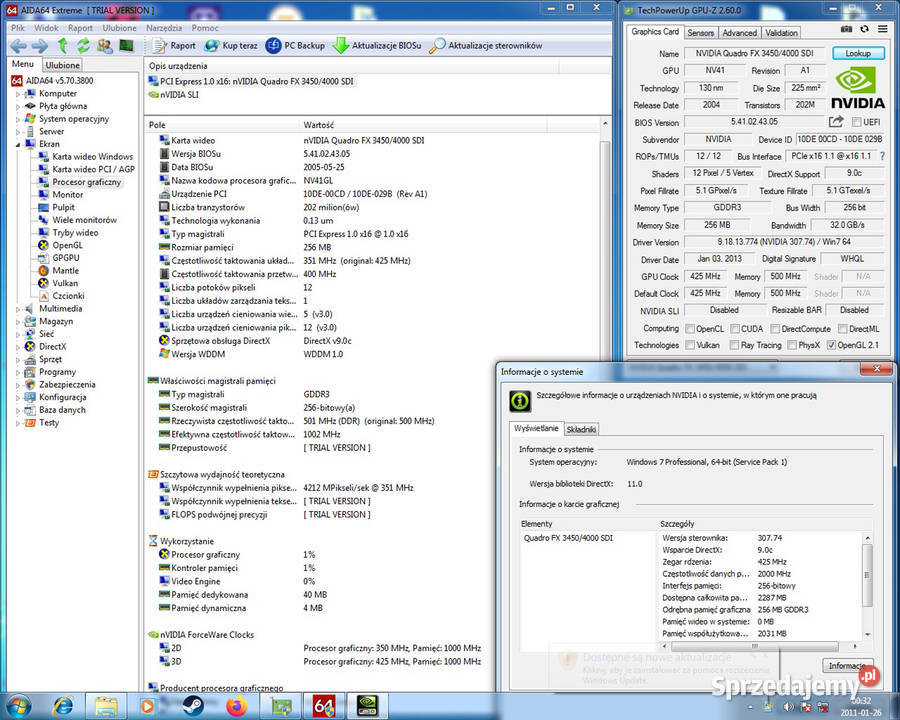Click the volume speaker in system tray
This screenshot has height=720, width=900.
(789, 707)
